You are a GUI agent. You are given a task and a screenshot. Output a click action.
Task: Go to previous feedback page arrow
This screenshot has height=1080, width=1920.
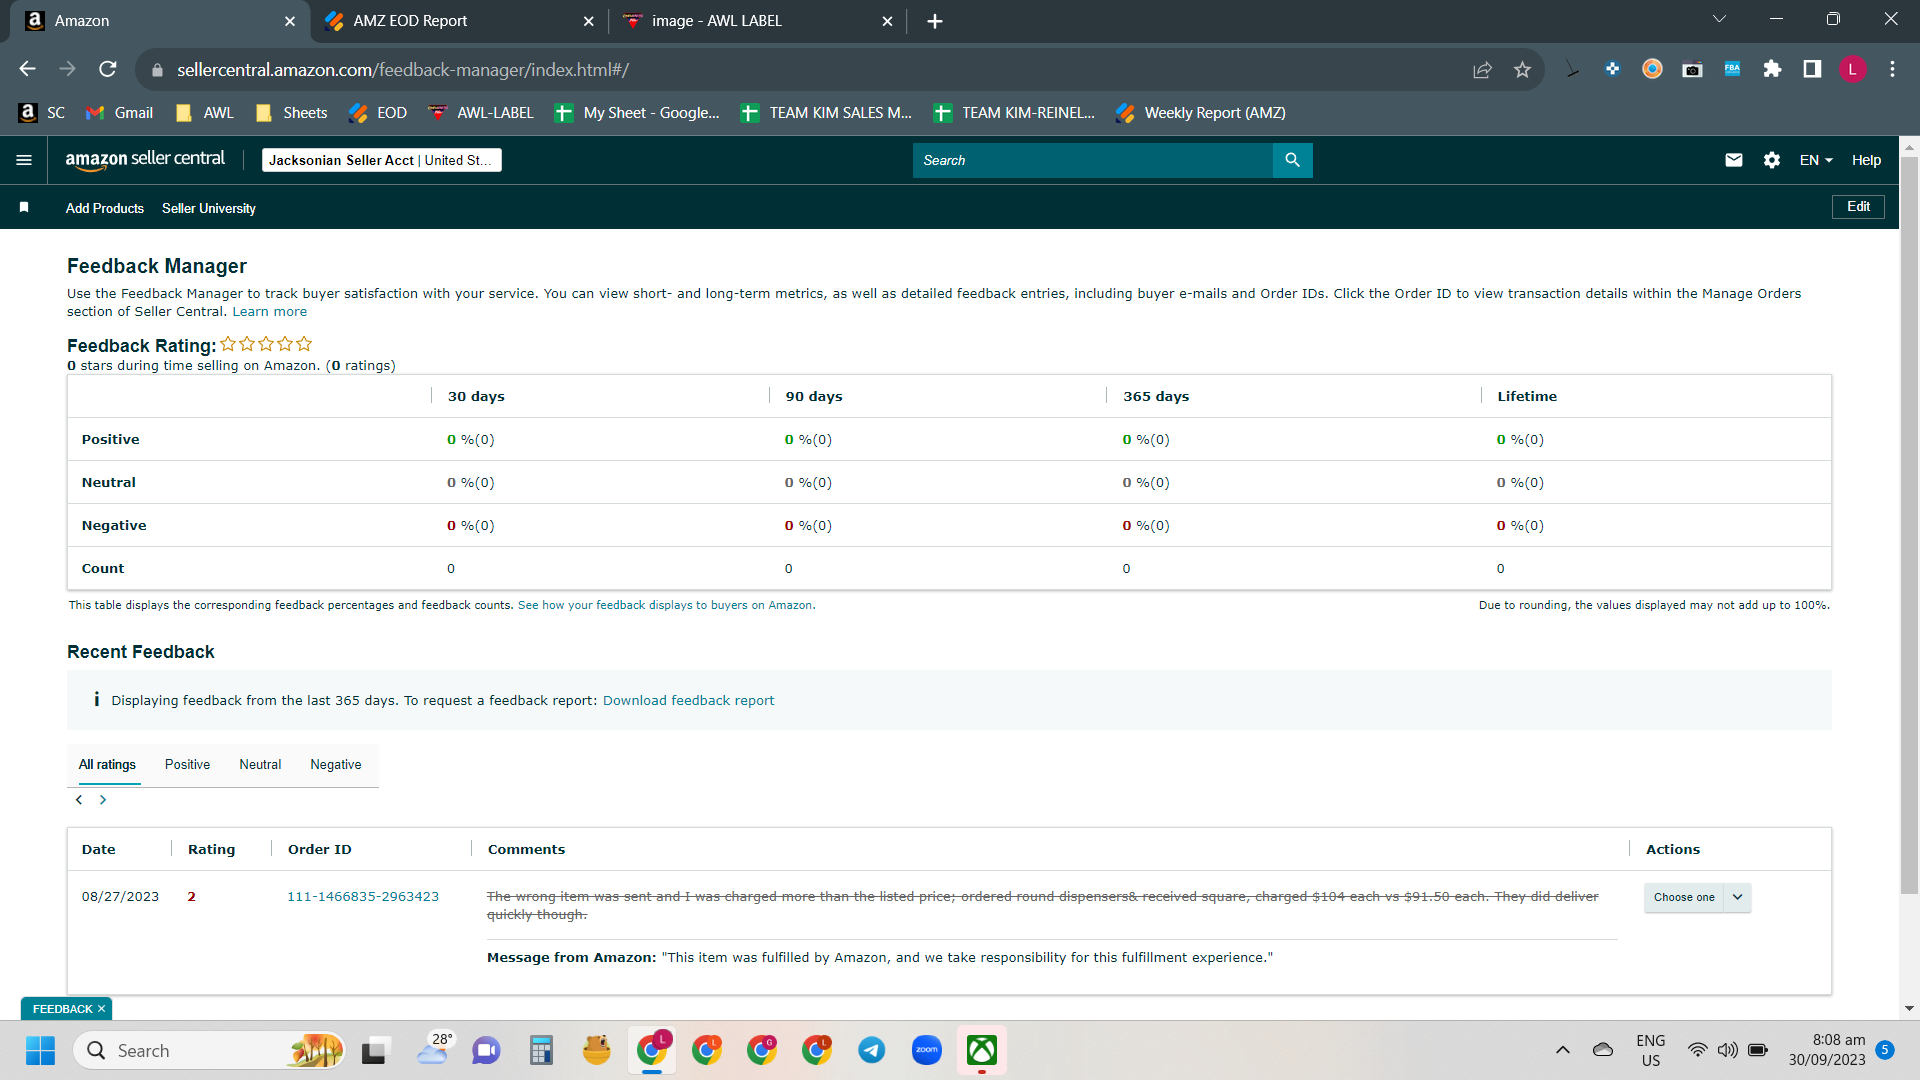[x=79, y=800]
